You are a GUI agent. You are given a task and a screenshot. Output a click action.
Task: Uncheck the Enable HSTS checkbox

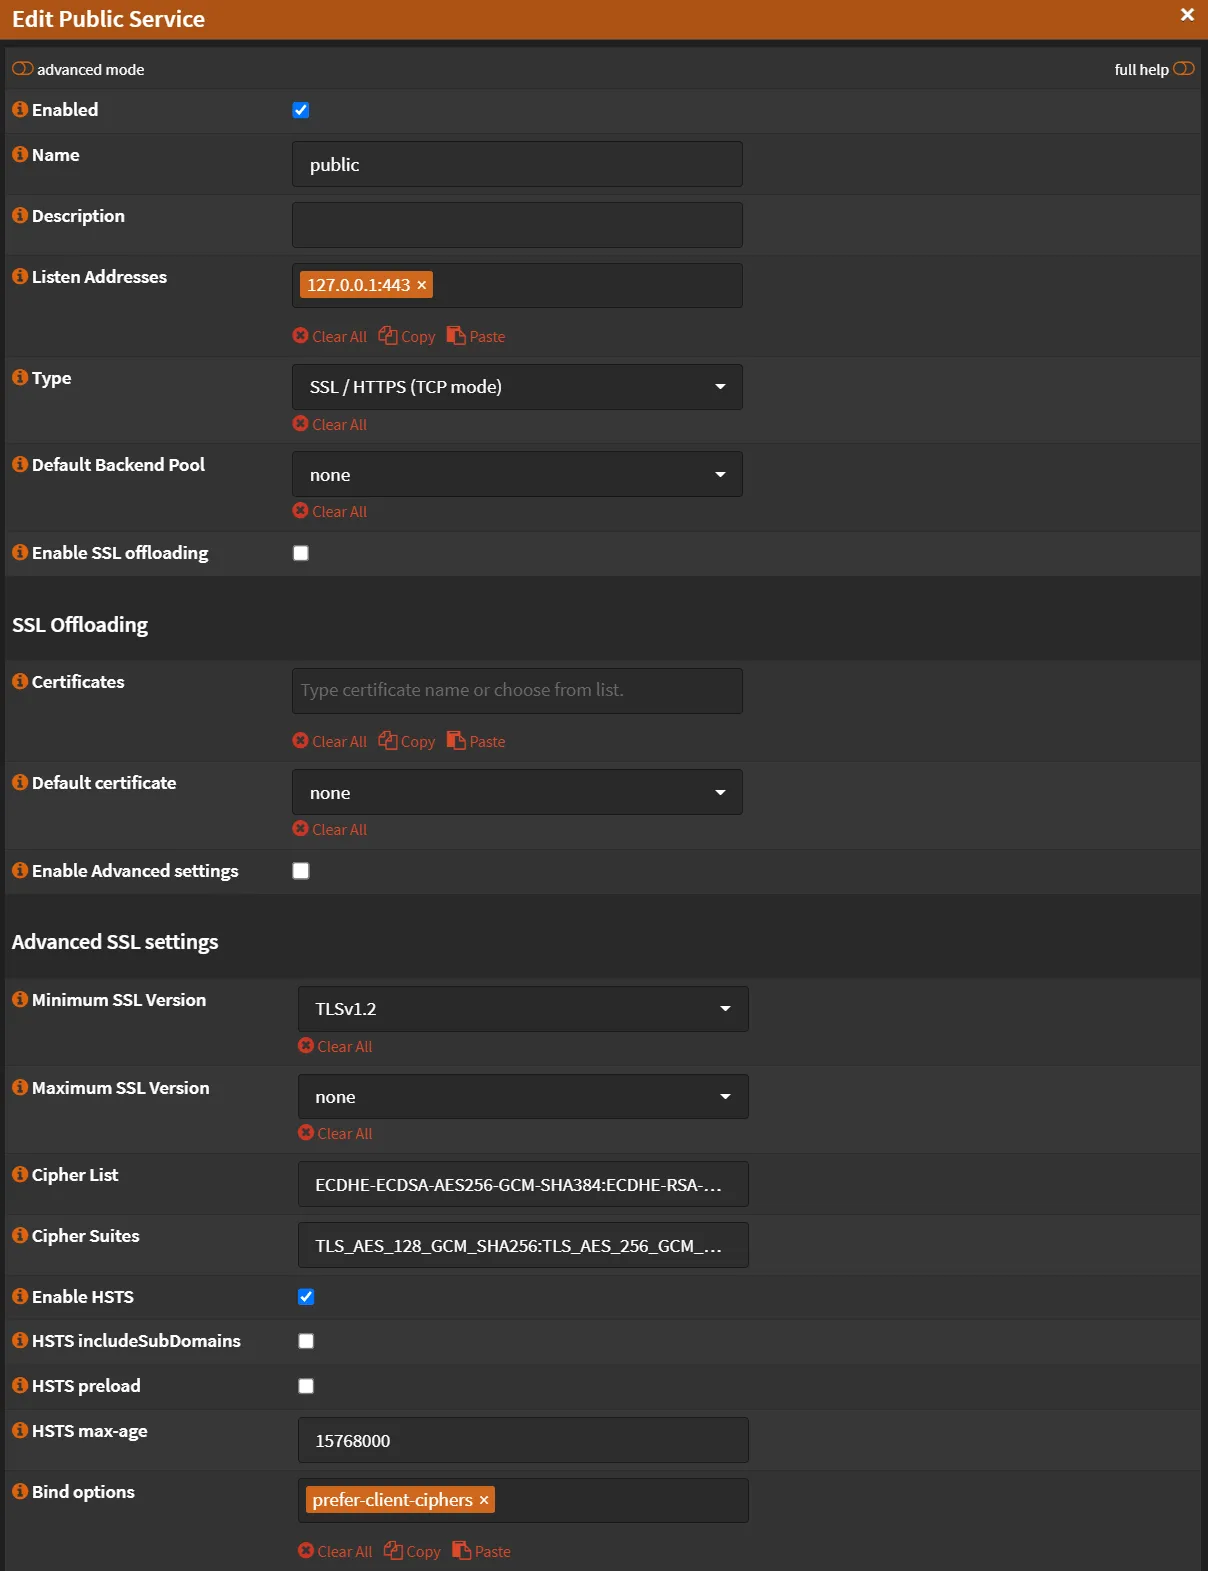pos(306,1297)
